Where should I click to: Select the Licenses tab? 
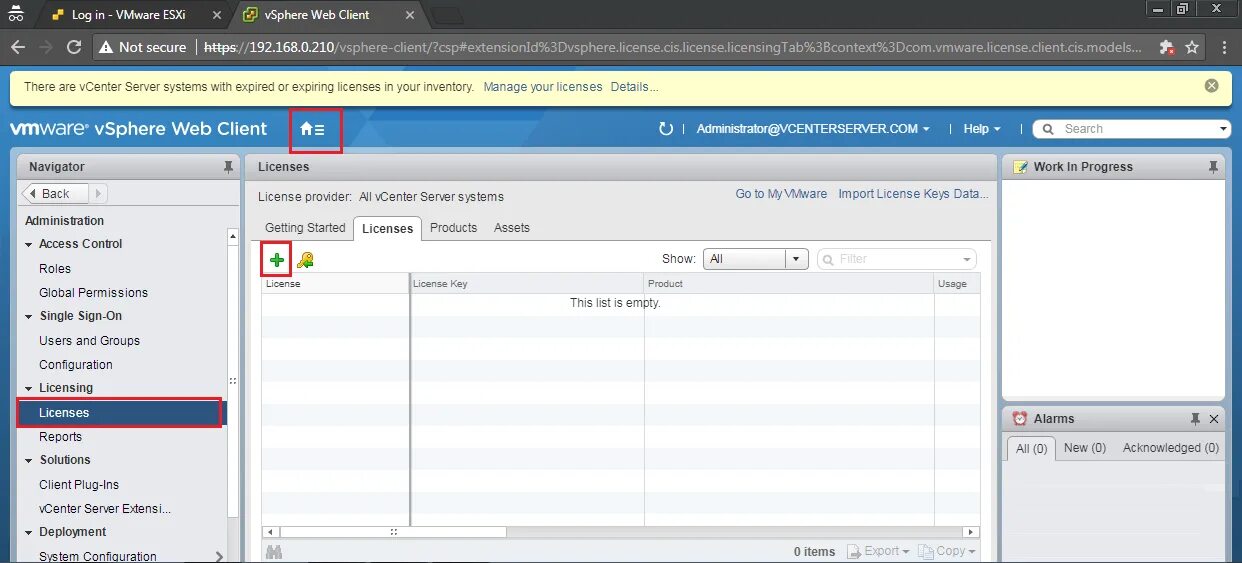click(x=387, y=229)
